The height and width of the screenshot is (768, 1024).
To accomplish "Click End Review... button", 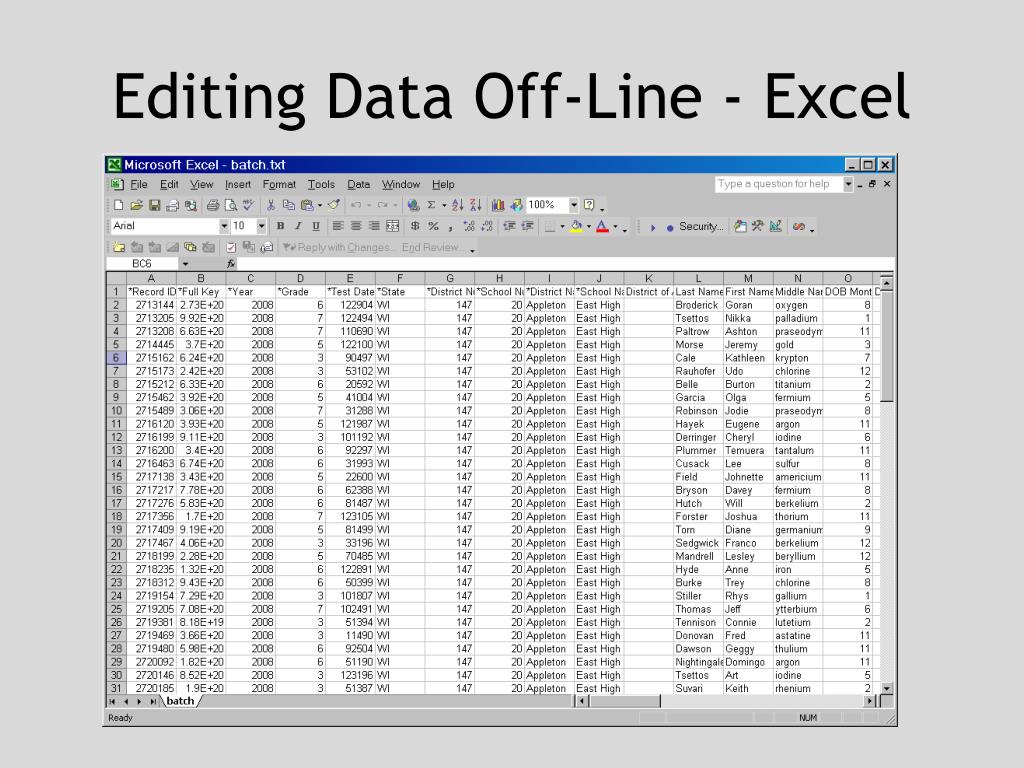I will (432, 248).
